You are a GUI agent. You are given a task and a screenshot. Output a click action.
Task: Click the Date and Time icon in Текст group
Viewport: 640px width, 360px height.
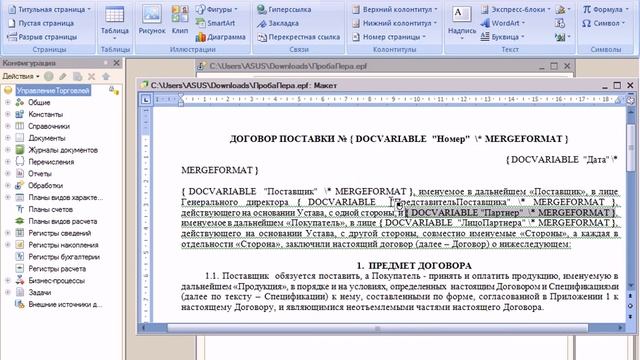[560, 23]
